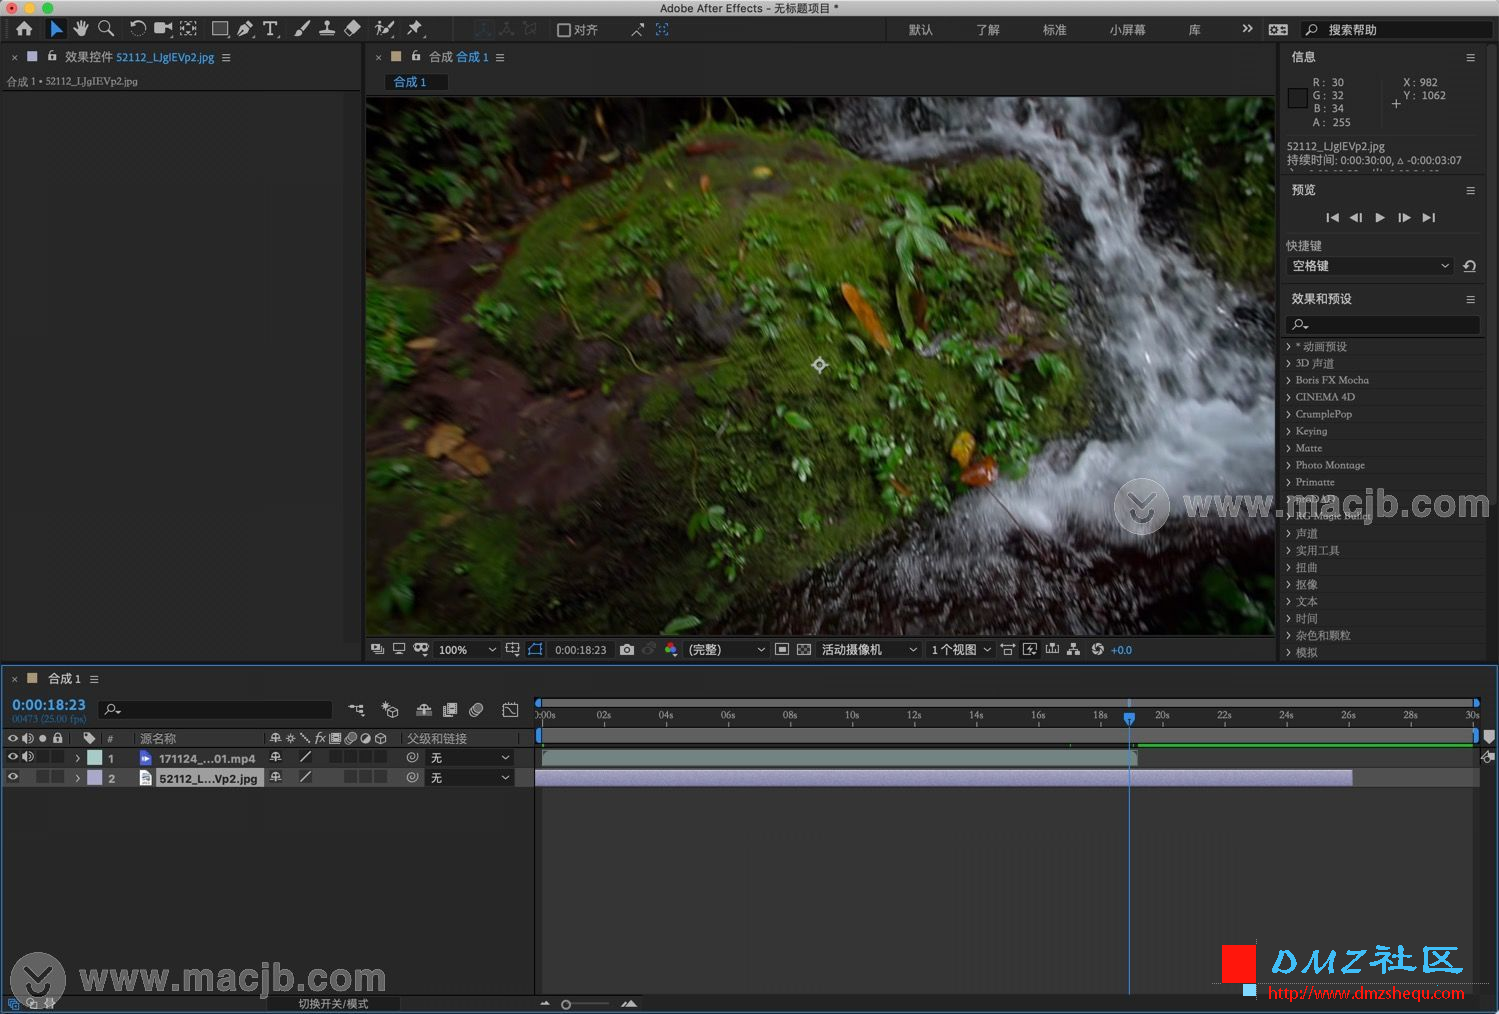
Task: Select the Roto Brush tool
Action: [x=384, y=29]
